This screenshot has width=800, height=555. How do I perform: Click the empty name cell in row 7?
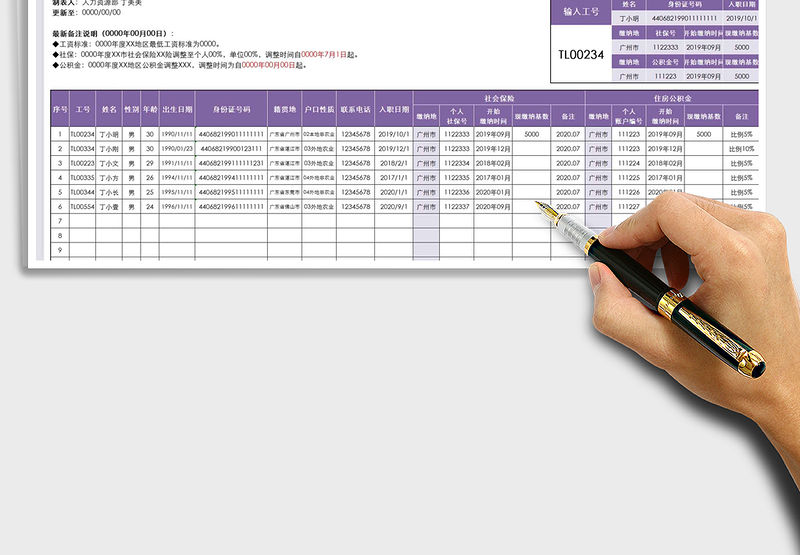[109, 221]
